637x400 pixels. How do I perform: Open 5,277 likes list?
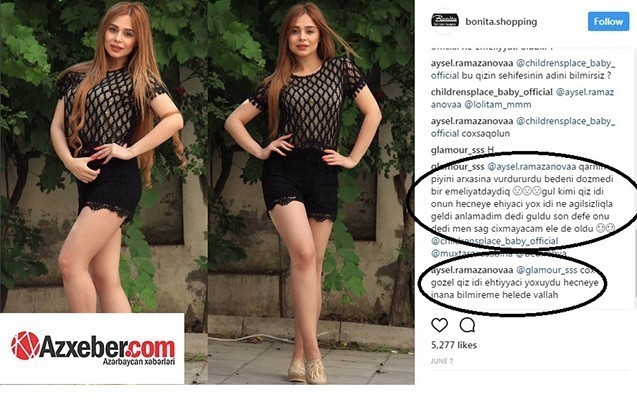click(x=454, y=345)
